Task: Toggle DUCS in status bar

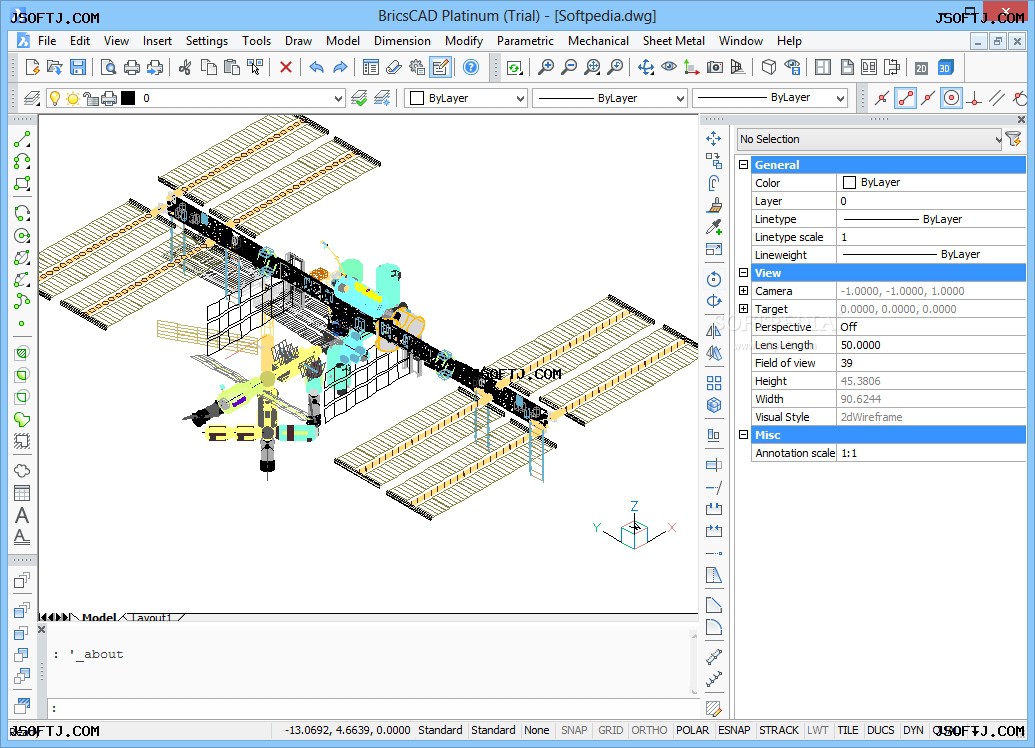Action: [881, 730]
